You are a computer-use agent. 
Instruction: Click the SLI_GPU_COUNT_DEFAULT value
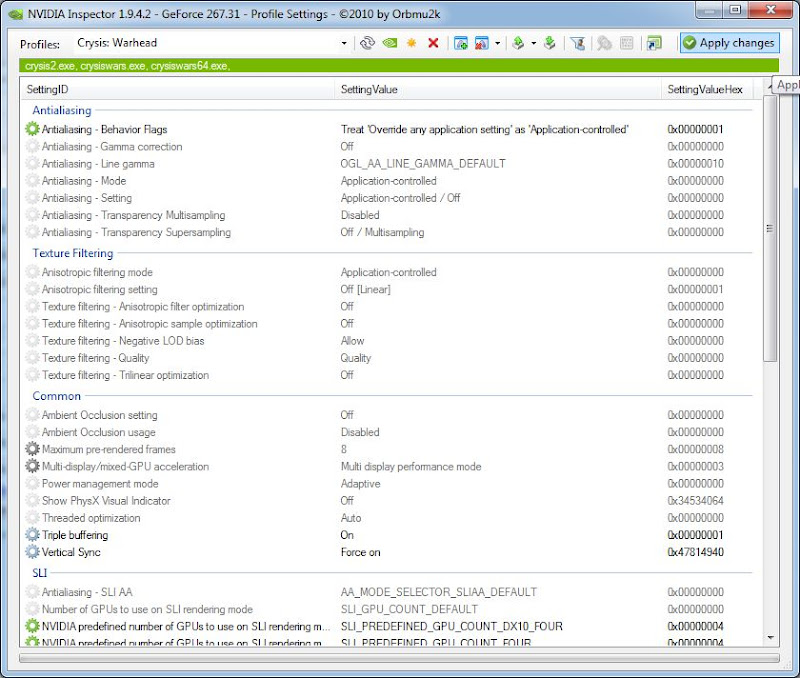[409, 609]
